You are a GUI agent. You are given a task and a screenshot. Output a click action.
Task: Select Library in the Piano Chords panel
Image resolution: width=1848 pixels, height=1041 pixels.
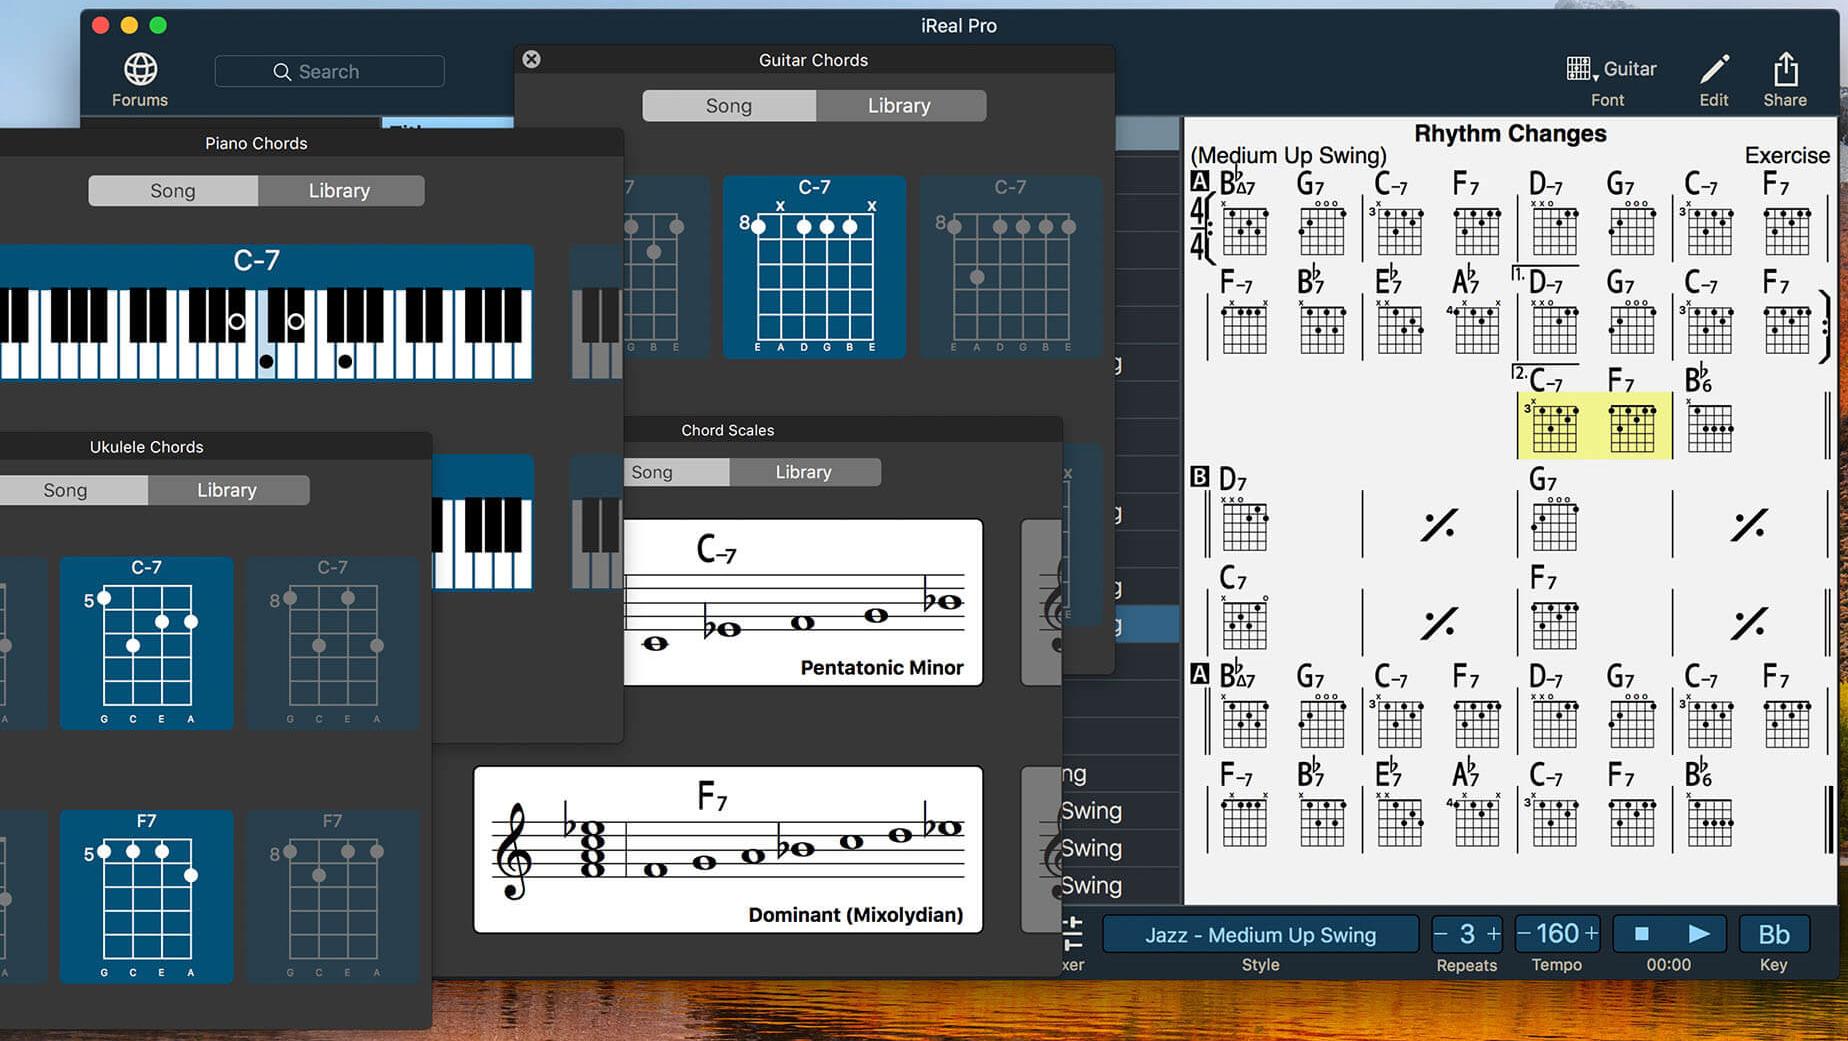(x=340, y=190)
